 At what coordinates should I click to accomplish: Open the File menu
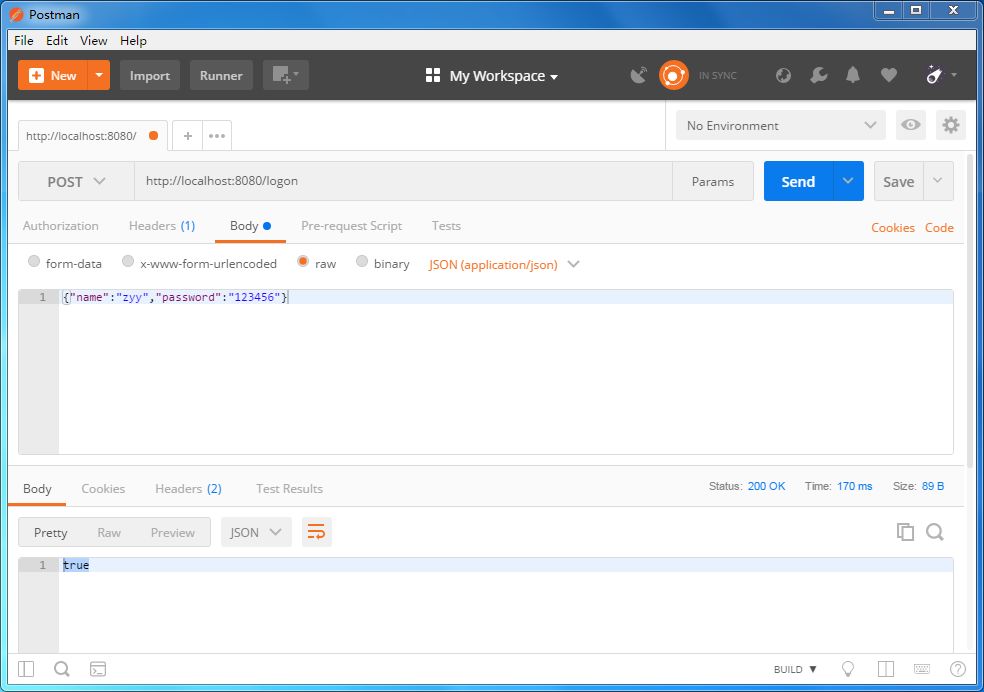tap(24, 40)
